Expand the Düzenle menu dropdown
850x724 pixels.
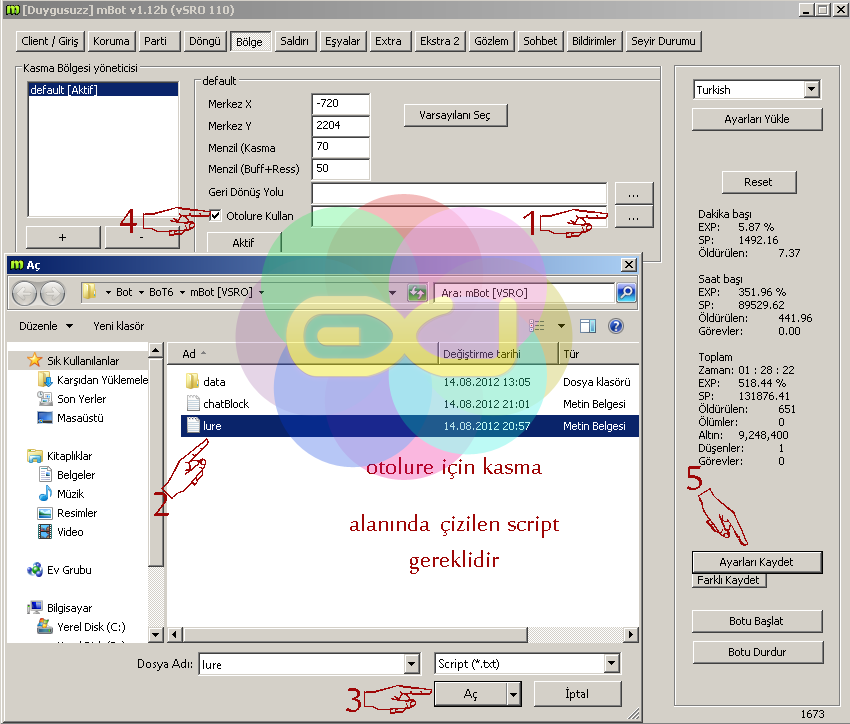point(69,326)
